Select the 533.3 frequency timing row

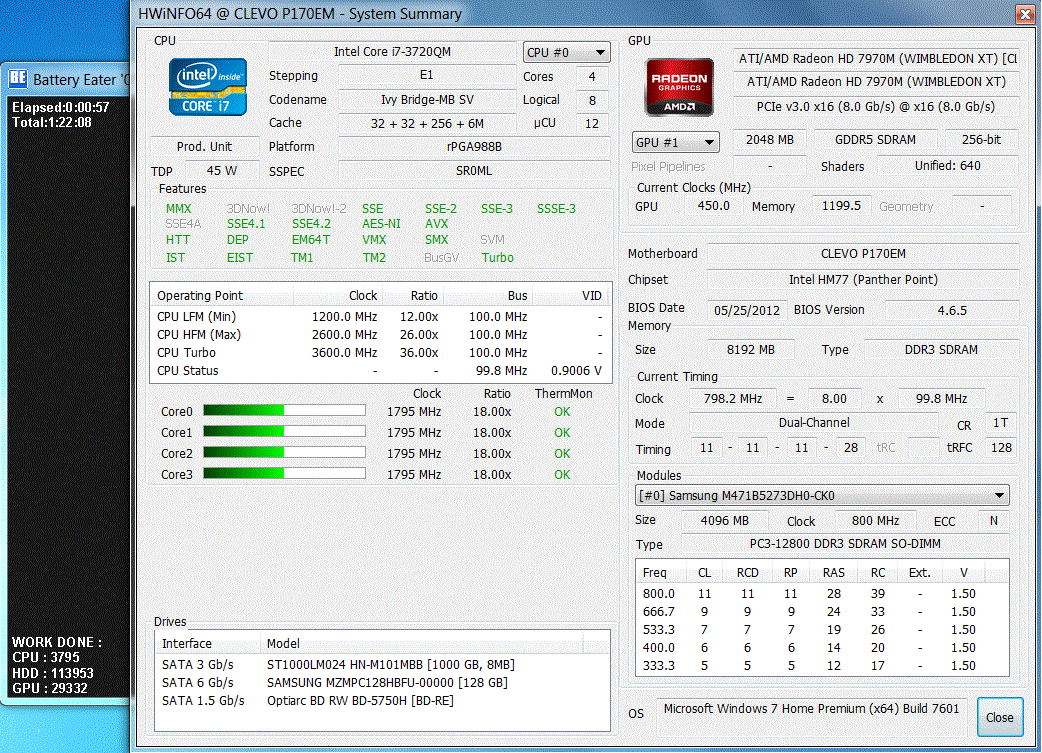pos(822,629)
